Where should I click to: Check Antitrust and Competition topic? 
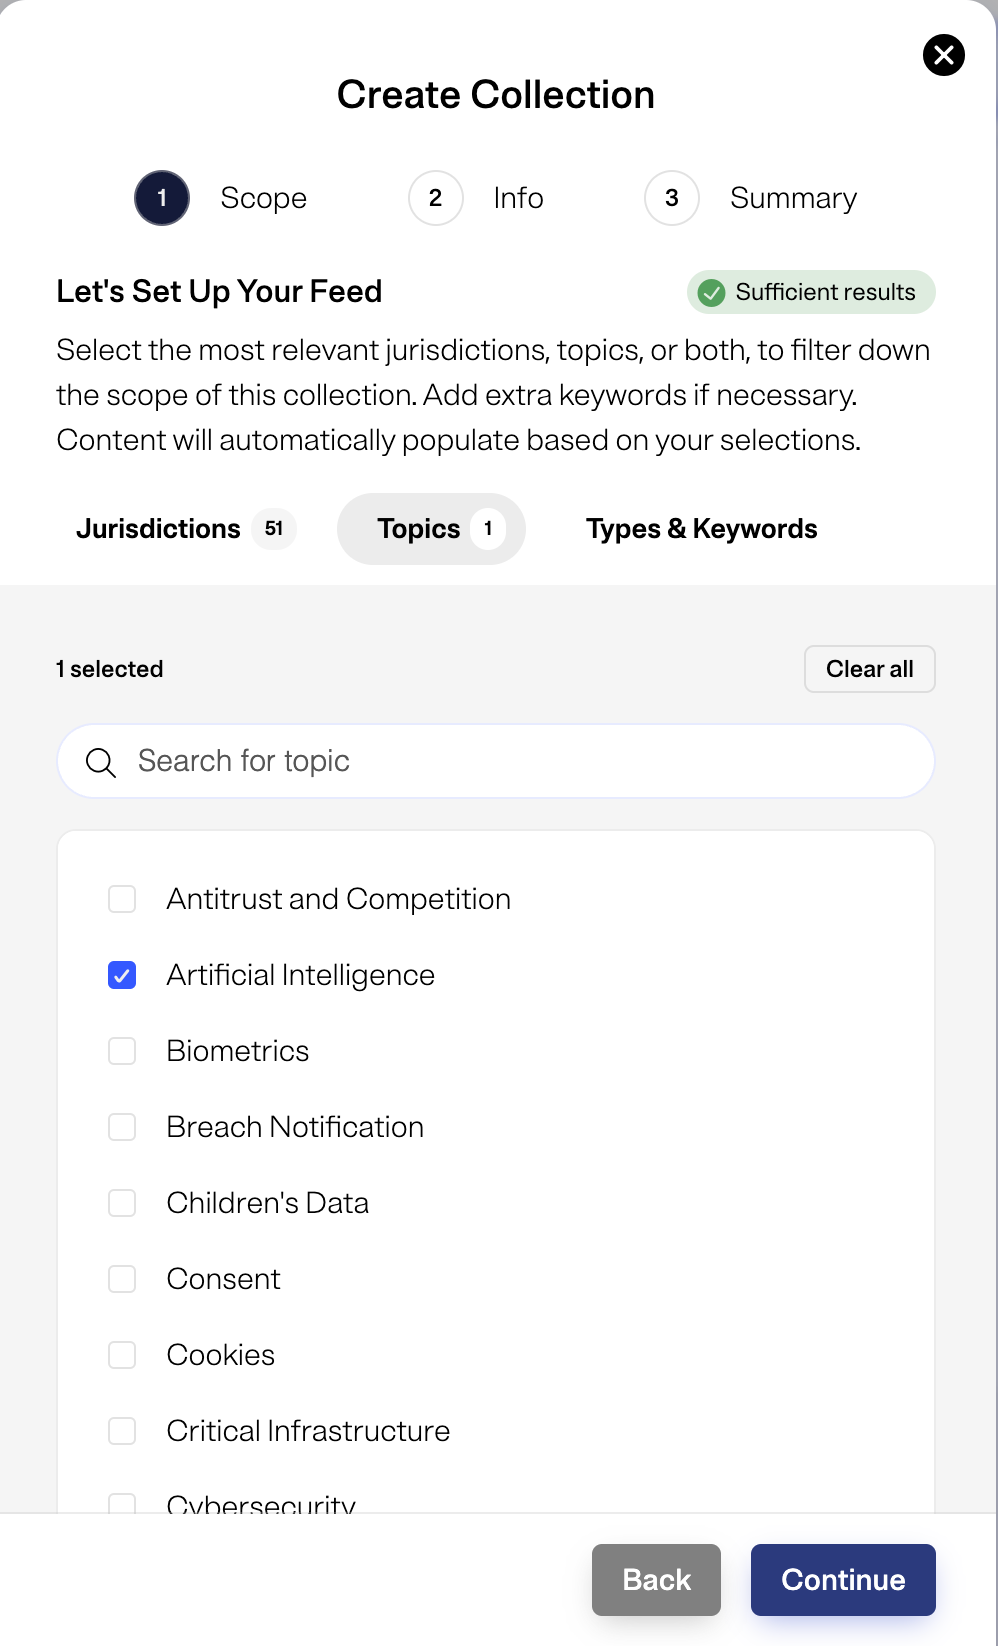[x=121, y=899]
